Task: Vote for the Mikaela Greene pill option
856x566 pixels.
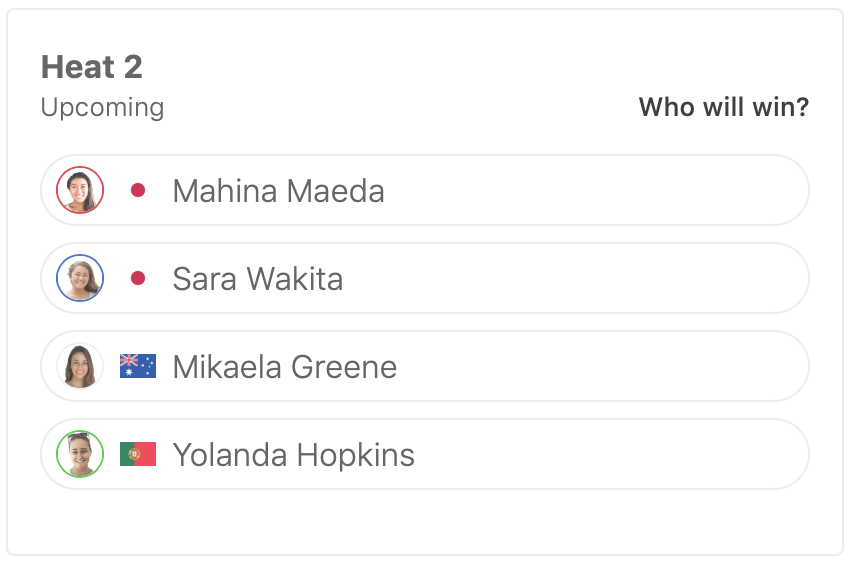Action: pos(600,366)
